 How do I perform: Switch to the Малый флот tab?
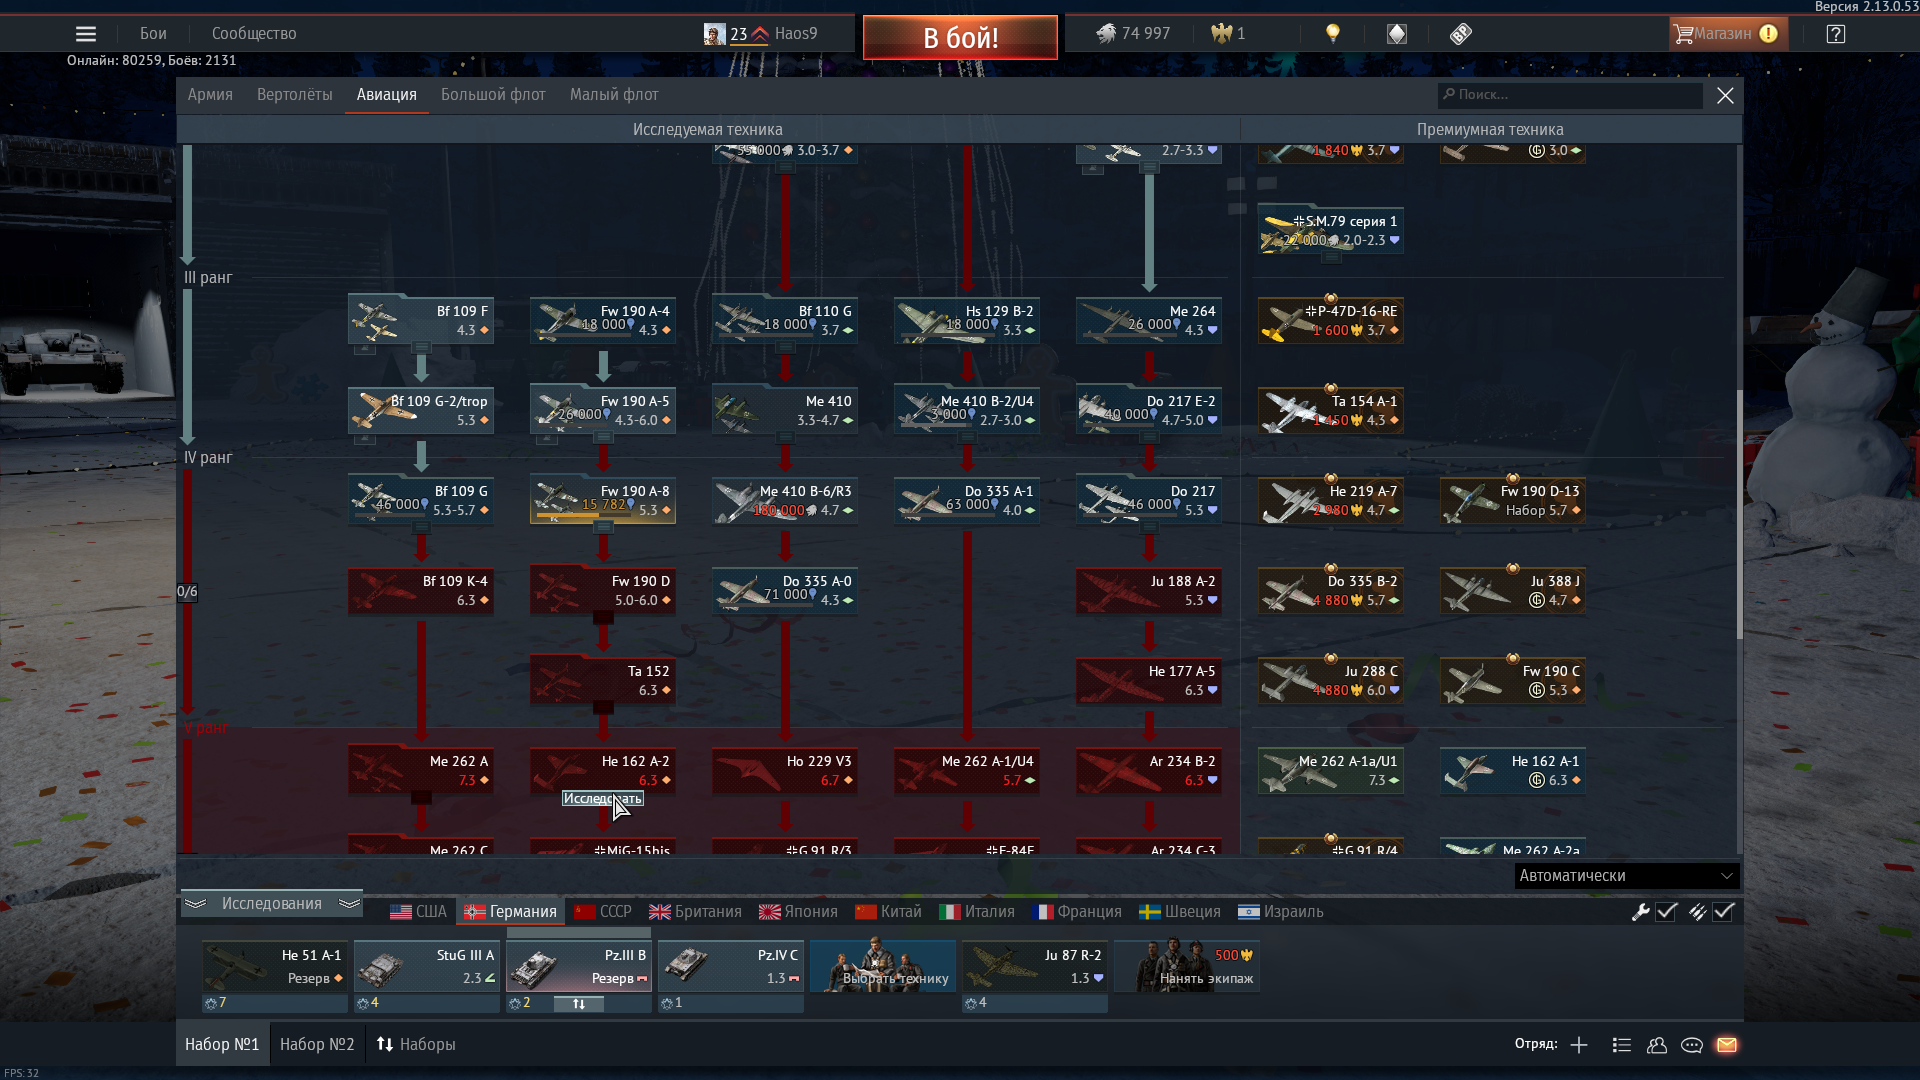(x=614, y=95)
